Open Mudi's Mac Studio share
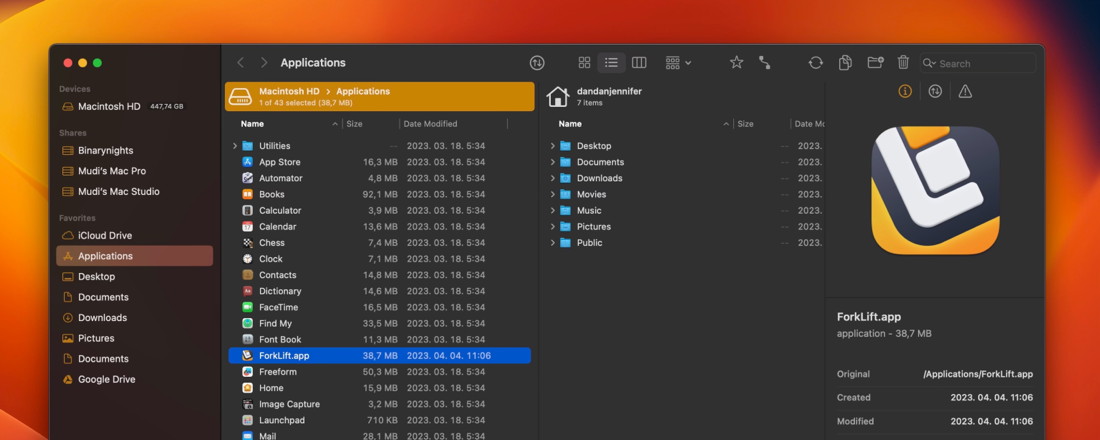Image resolution: width=1100 pixels, height=440 pixels. pyautogui.click(x=118, y=192)
